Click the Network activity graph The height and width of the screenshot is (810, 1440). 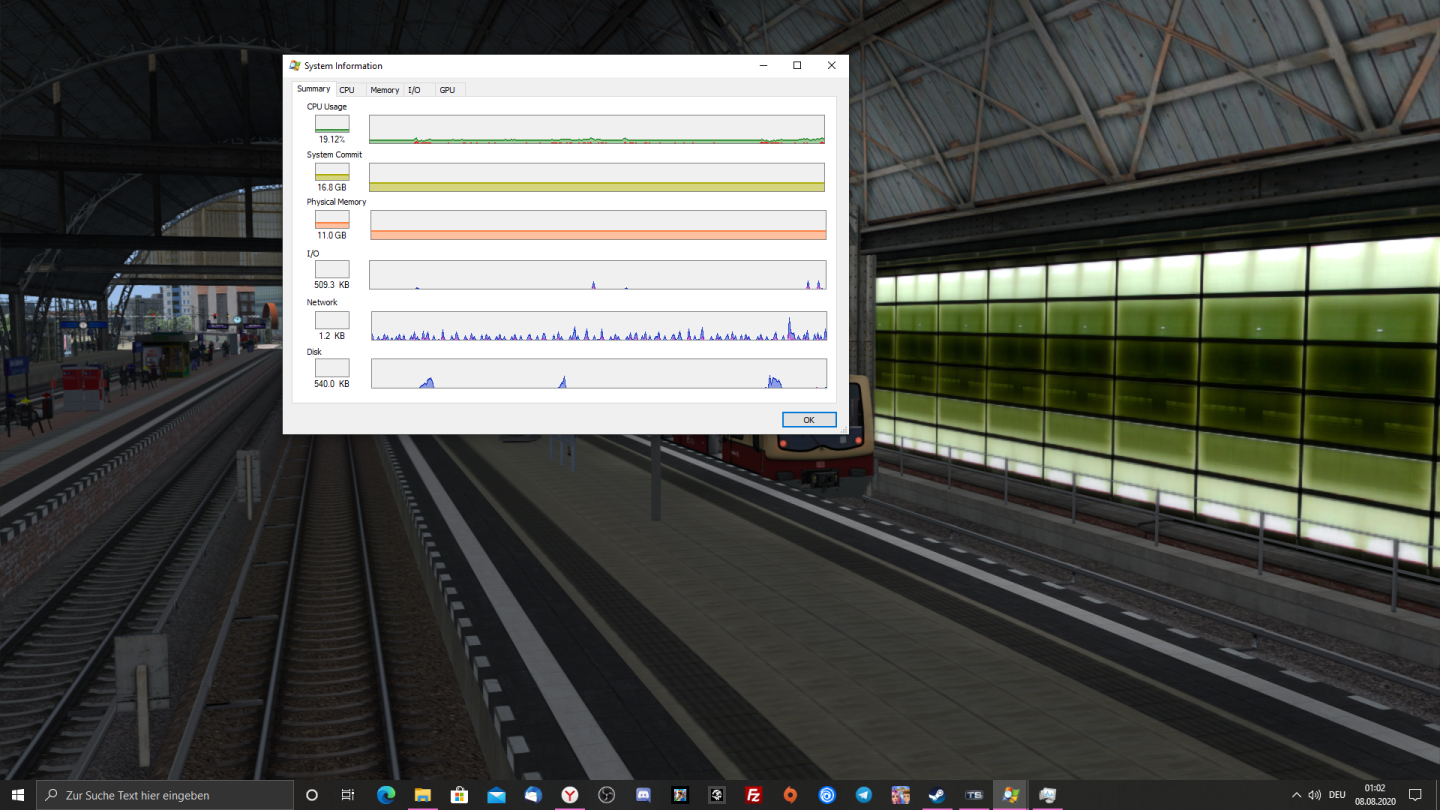pyautogui.click(x=598, y=326)
